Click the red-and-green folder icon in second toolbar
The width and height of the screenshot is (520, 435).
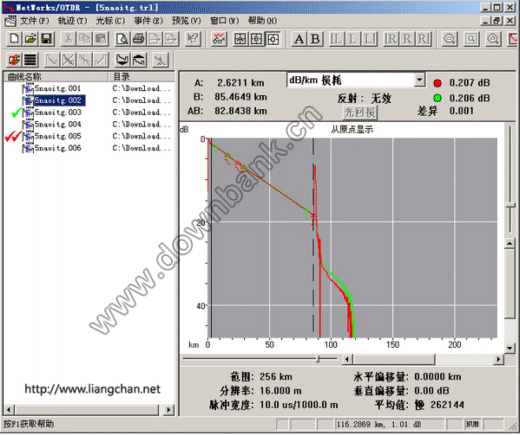(14, 60)
